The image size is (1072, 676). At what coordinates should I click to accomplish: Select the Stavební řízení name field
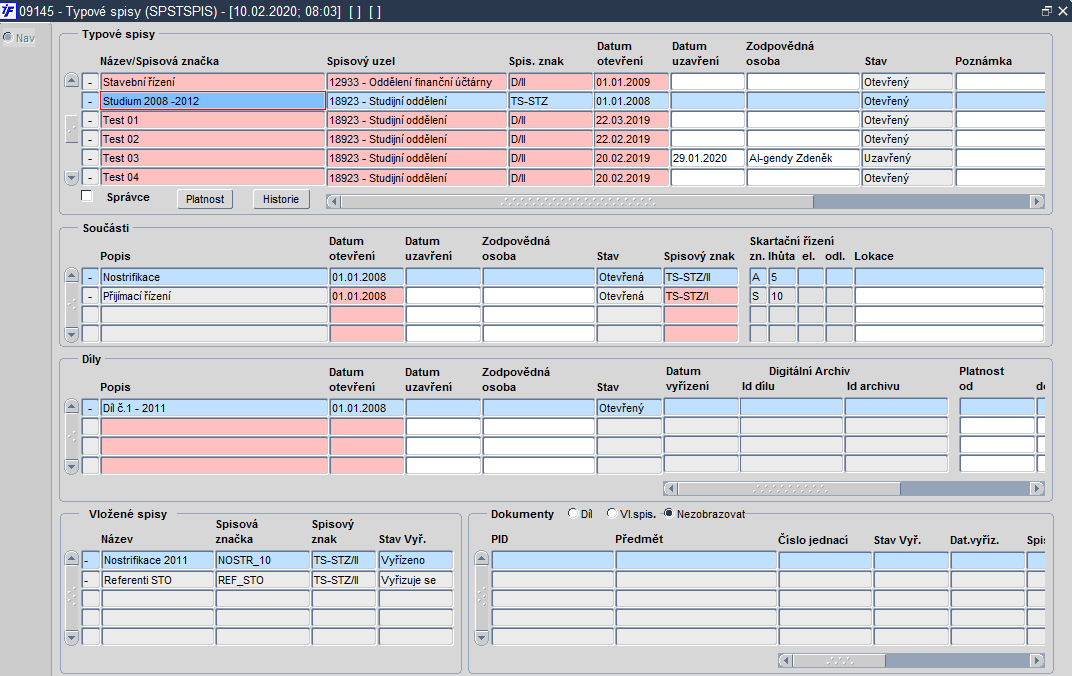click(213, 82)
